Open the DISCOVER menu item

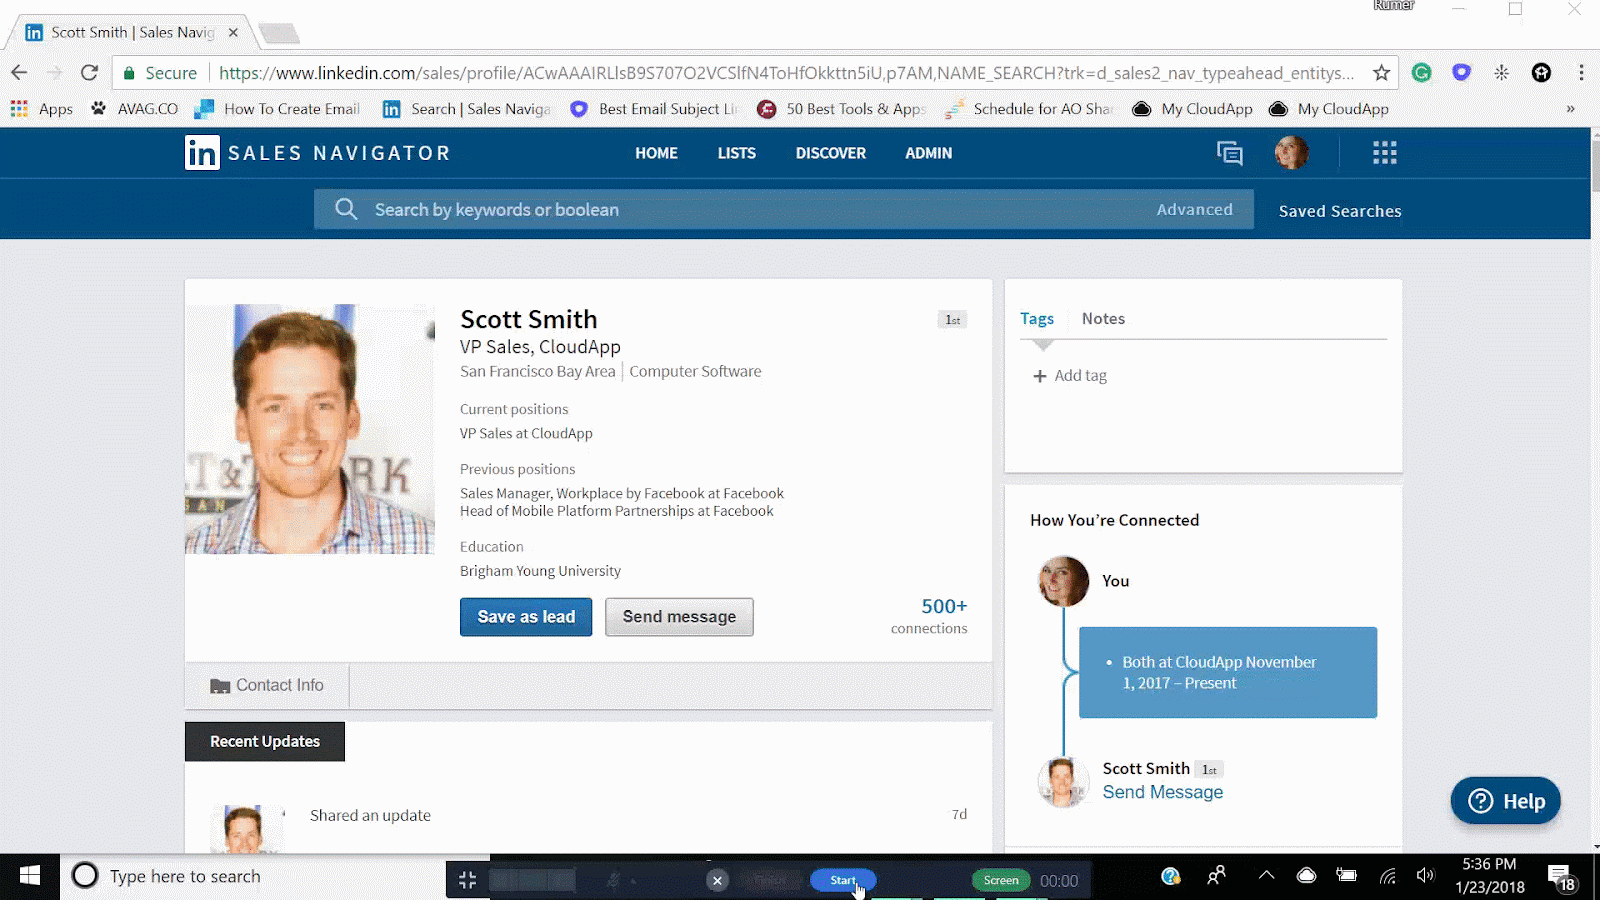coord(830,153)
